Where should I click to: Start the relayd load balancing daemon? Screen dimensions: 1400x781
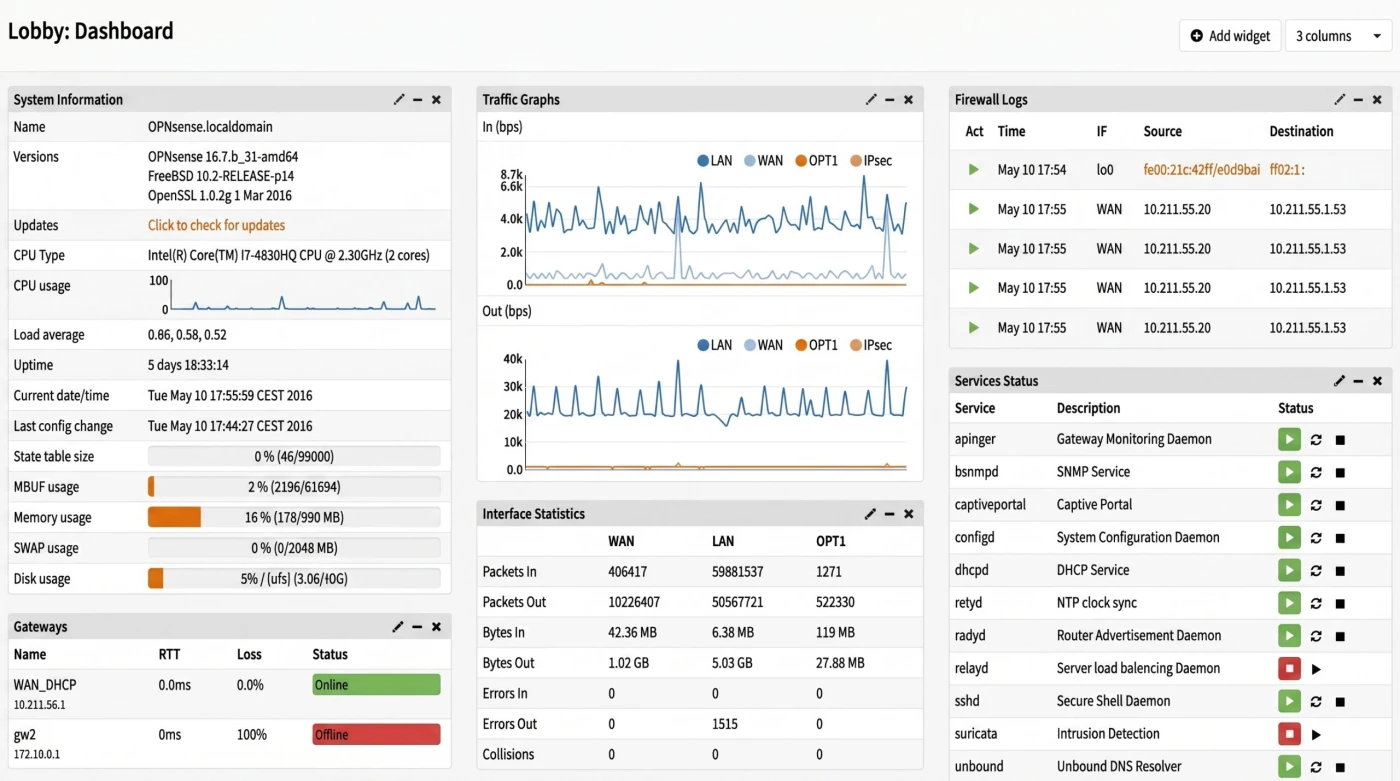pos(1316,669)
